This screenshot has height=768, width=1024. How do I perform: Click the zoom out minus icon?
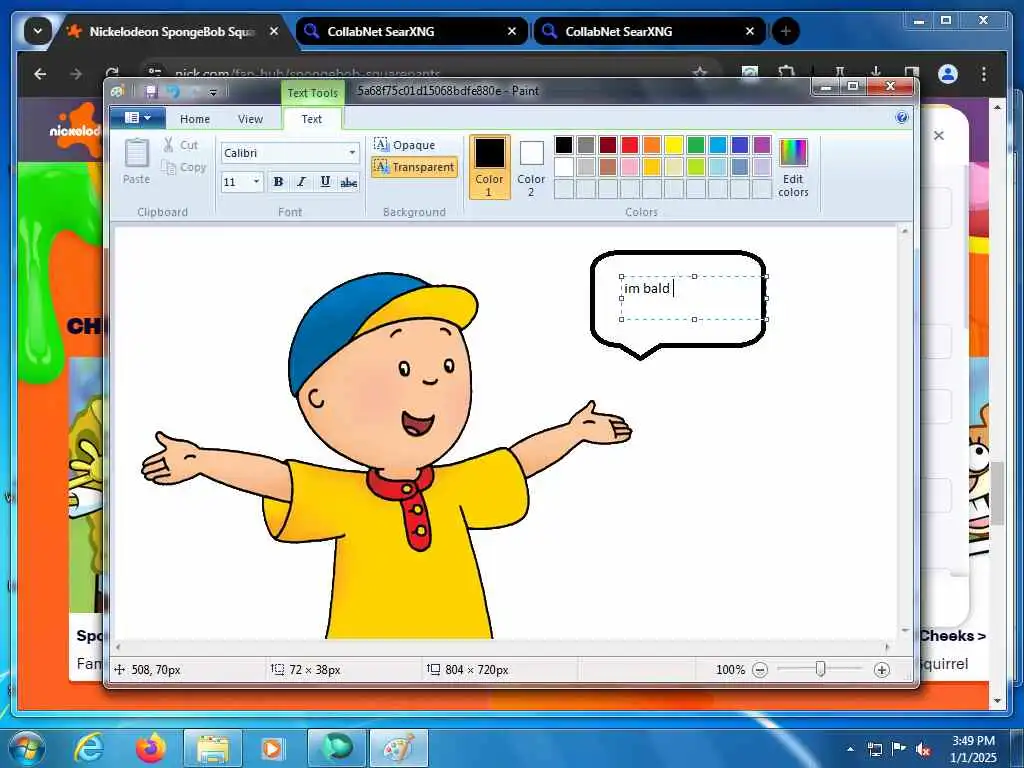(760, 669)
